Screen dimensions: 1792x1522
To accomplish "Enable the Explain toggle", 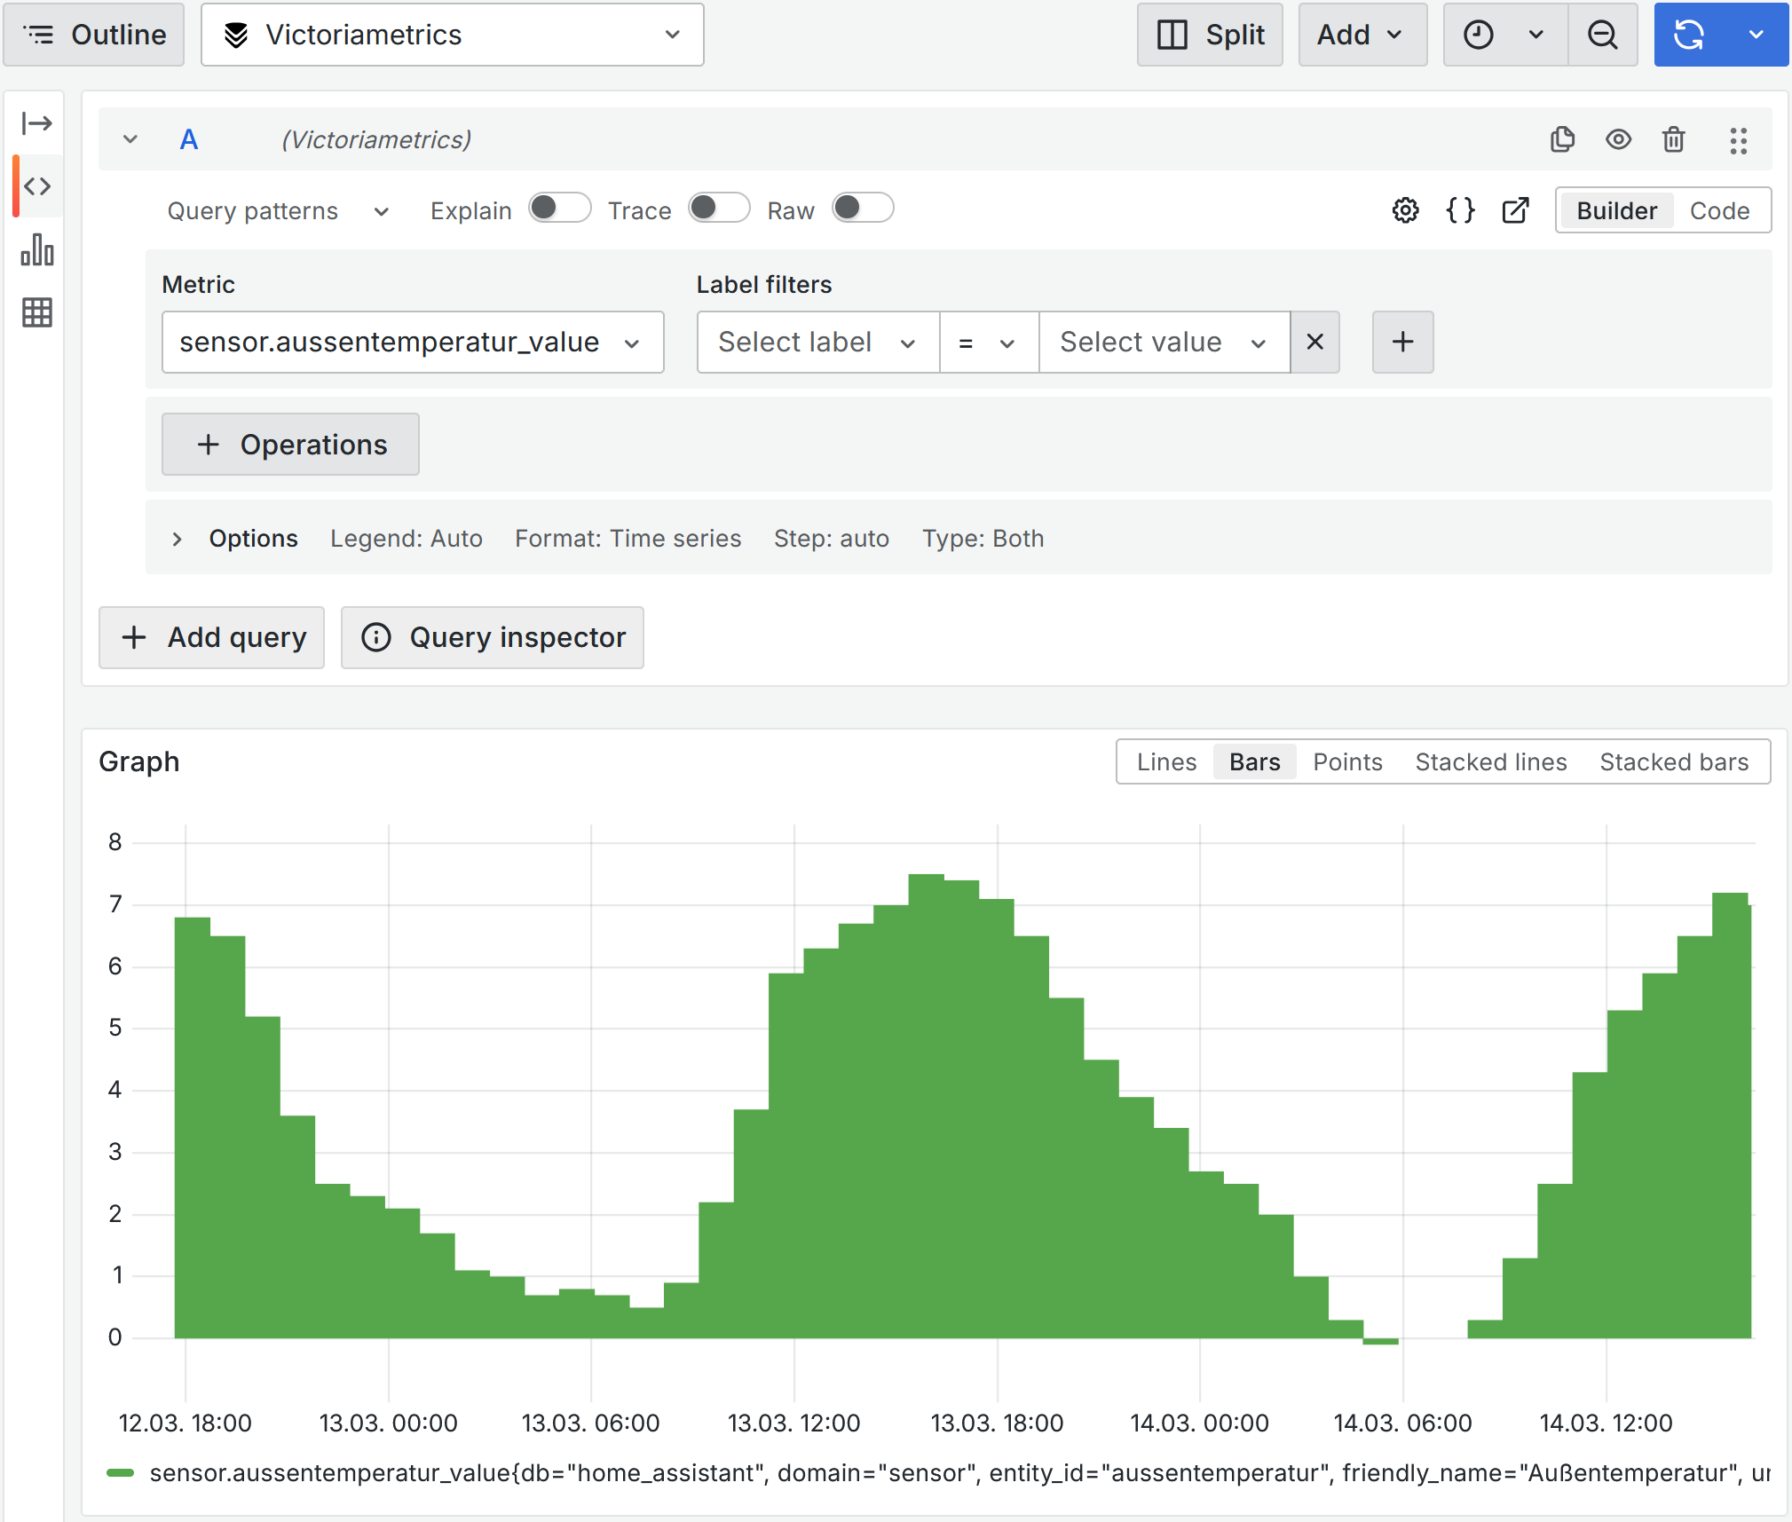I will point(558,208).
